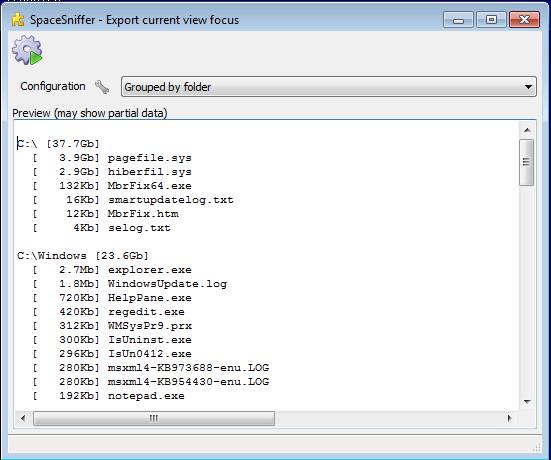Minimize the SpaceSniffer export window
Image resolution: width=551 pixels, height=460 pixels.
point(458,20)
